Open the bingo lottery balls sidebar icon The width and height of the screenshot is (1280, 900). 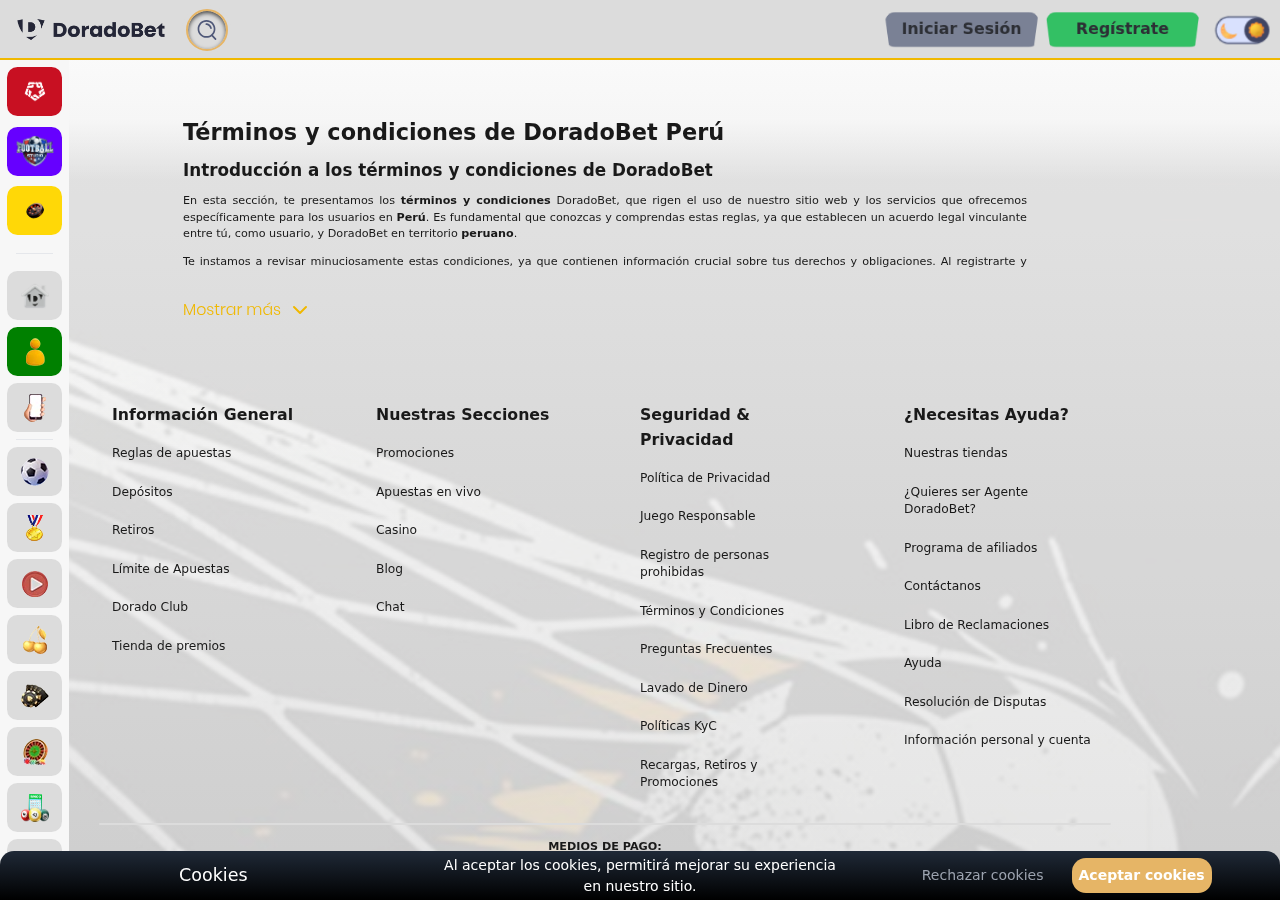coord(34,807)
